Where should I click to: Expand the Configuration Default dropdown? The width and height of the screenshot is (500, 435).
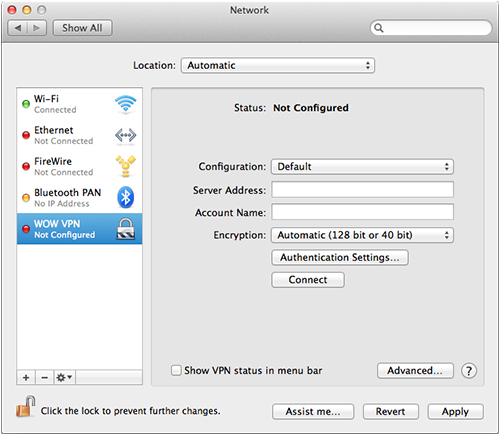point(362,166)
